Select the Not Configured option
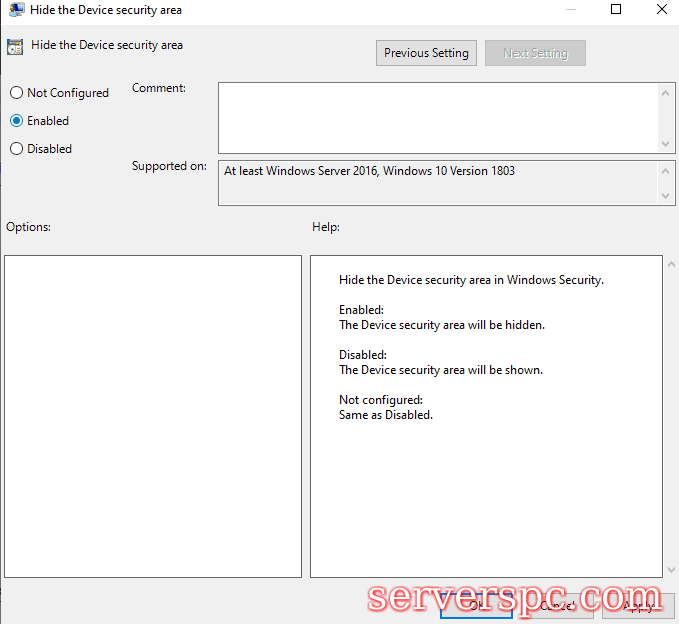Screen dimensions: 679x624 (x=16, y=93)
